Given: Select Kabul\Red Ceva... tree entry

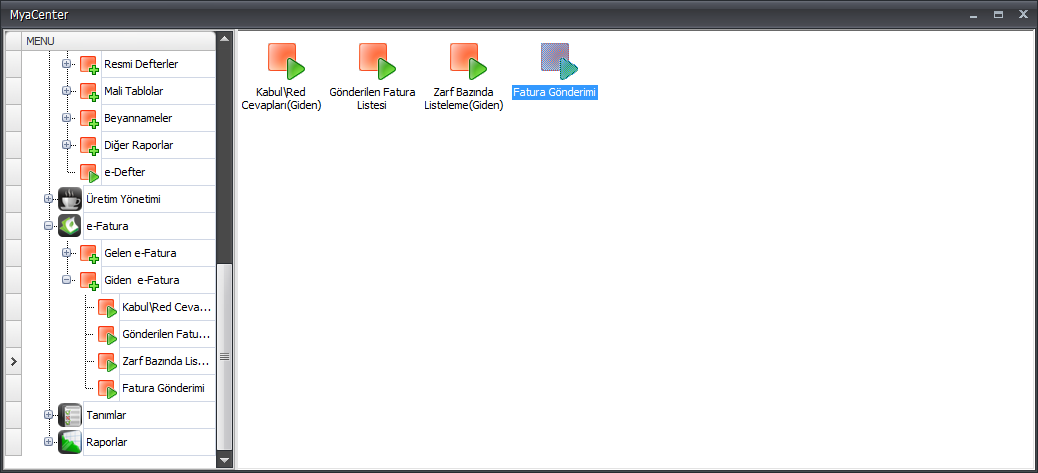Looking at the screenshot, I should pos(166,308).
